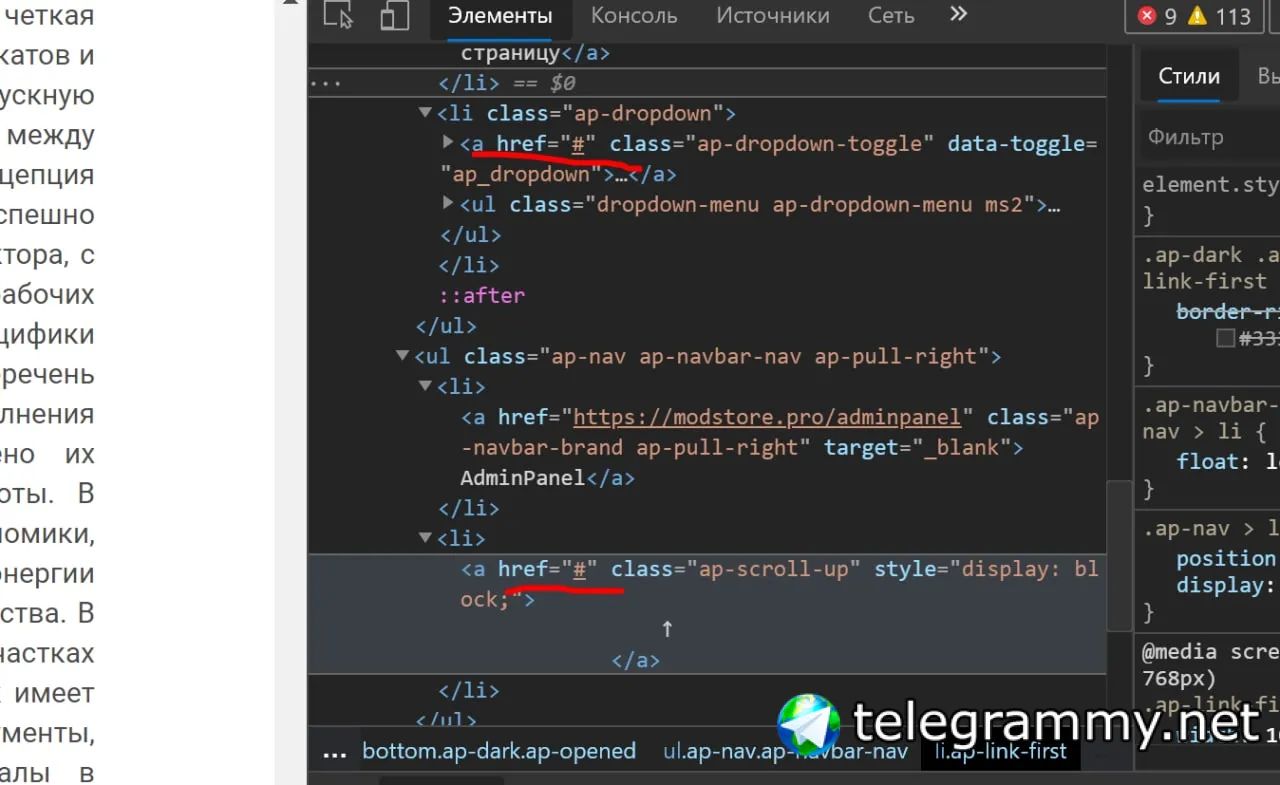1280x785 pixels.
Task: Click the @media screen rule text
Action: (1211, 665)
